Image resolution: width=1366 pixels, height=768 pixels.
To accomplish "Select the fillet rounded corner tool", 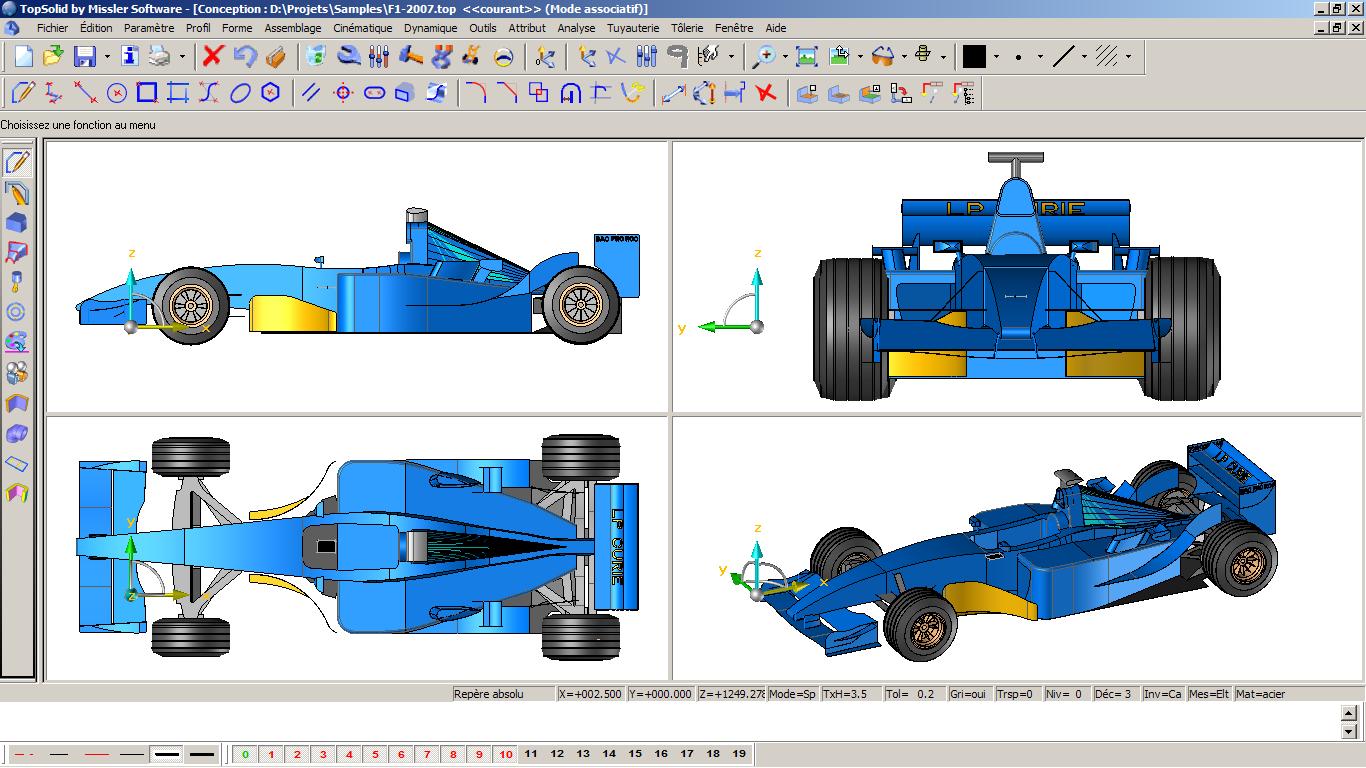I will coord(476,94).
